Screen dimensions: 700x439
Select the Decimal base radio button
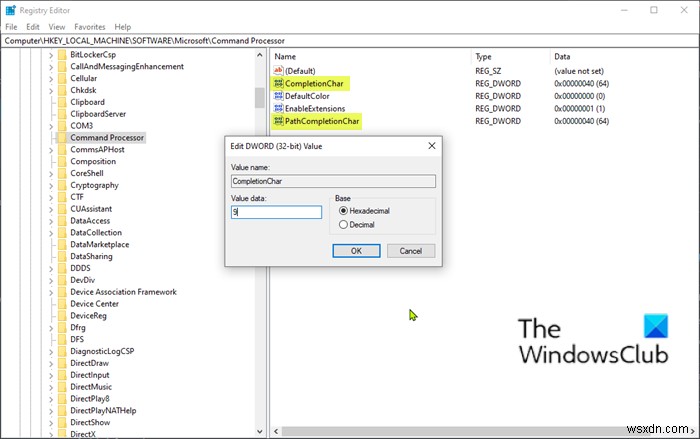tap(343, 225)
